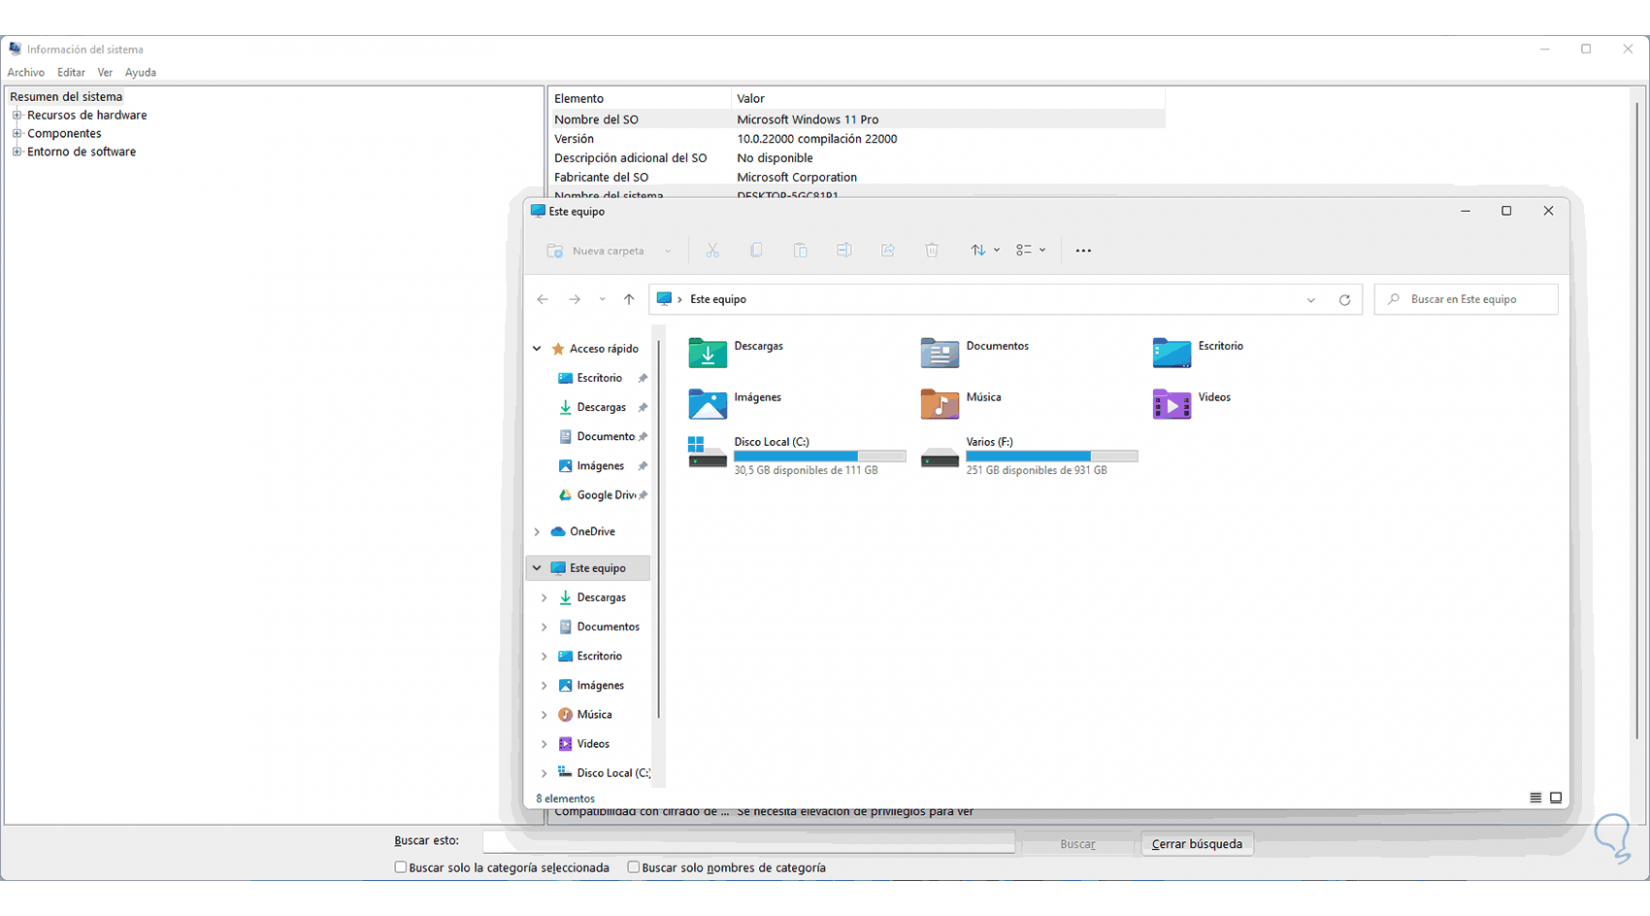This screenshot has width=1650, height=916.
Task: Expand Disco Local (C:) in navigation tree
Action: [544, 773]
